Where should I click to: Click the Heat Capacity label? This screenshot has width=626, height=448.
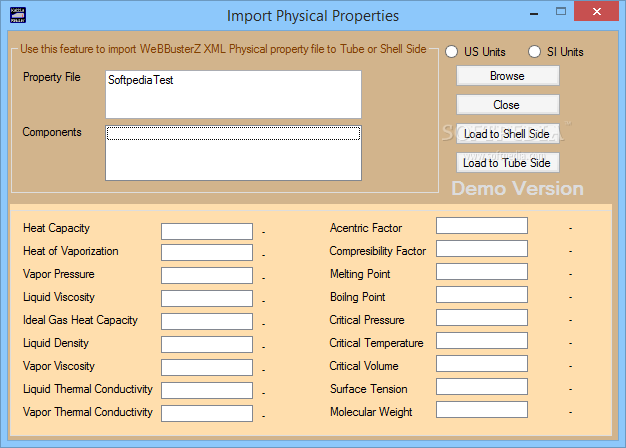(x=56, y=228)
